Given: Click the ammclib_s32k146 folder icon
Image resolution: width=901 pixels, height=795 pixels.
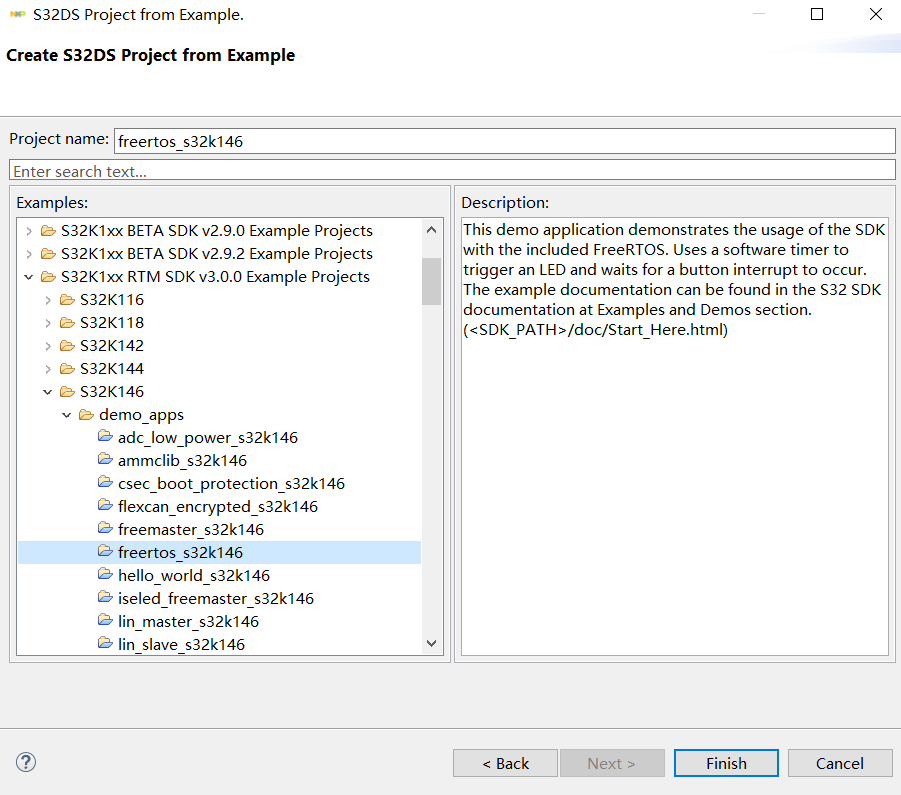Looking at the screenshot, I should [x=105, y=460].
